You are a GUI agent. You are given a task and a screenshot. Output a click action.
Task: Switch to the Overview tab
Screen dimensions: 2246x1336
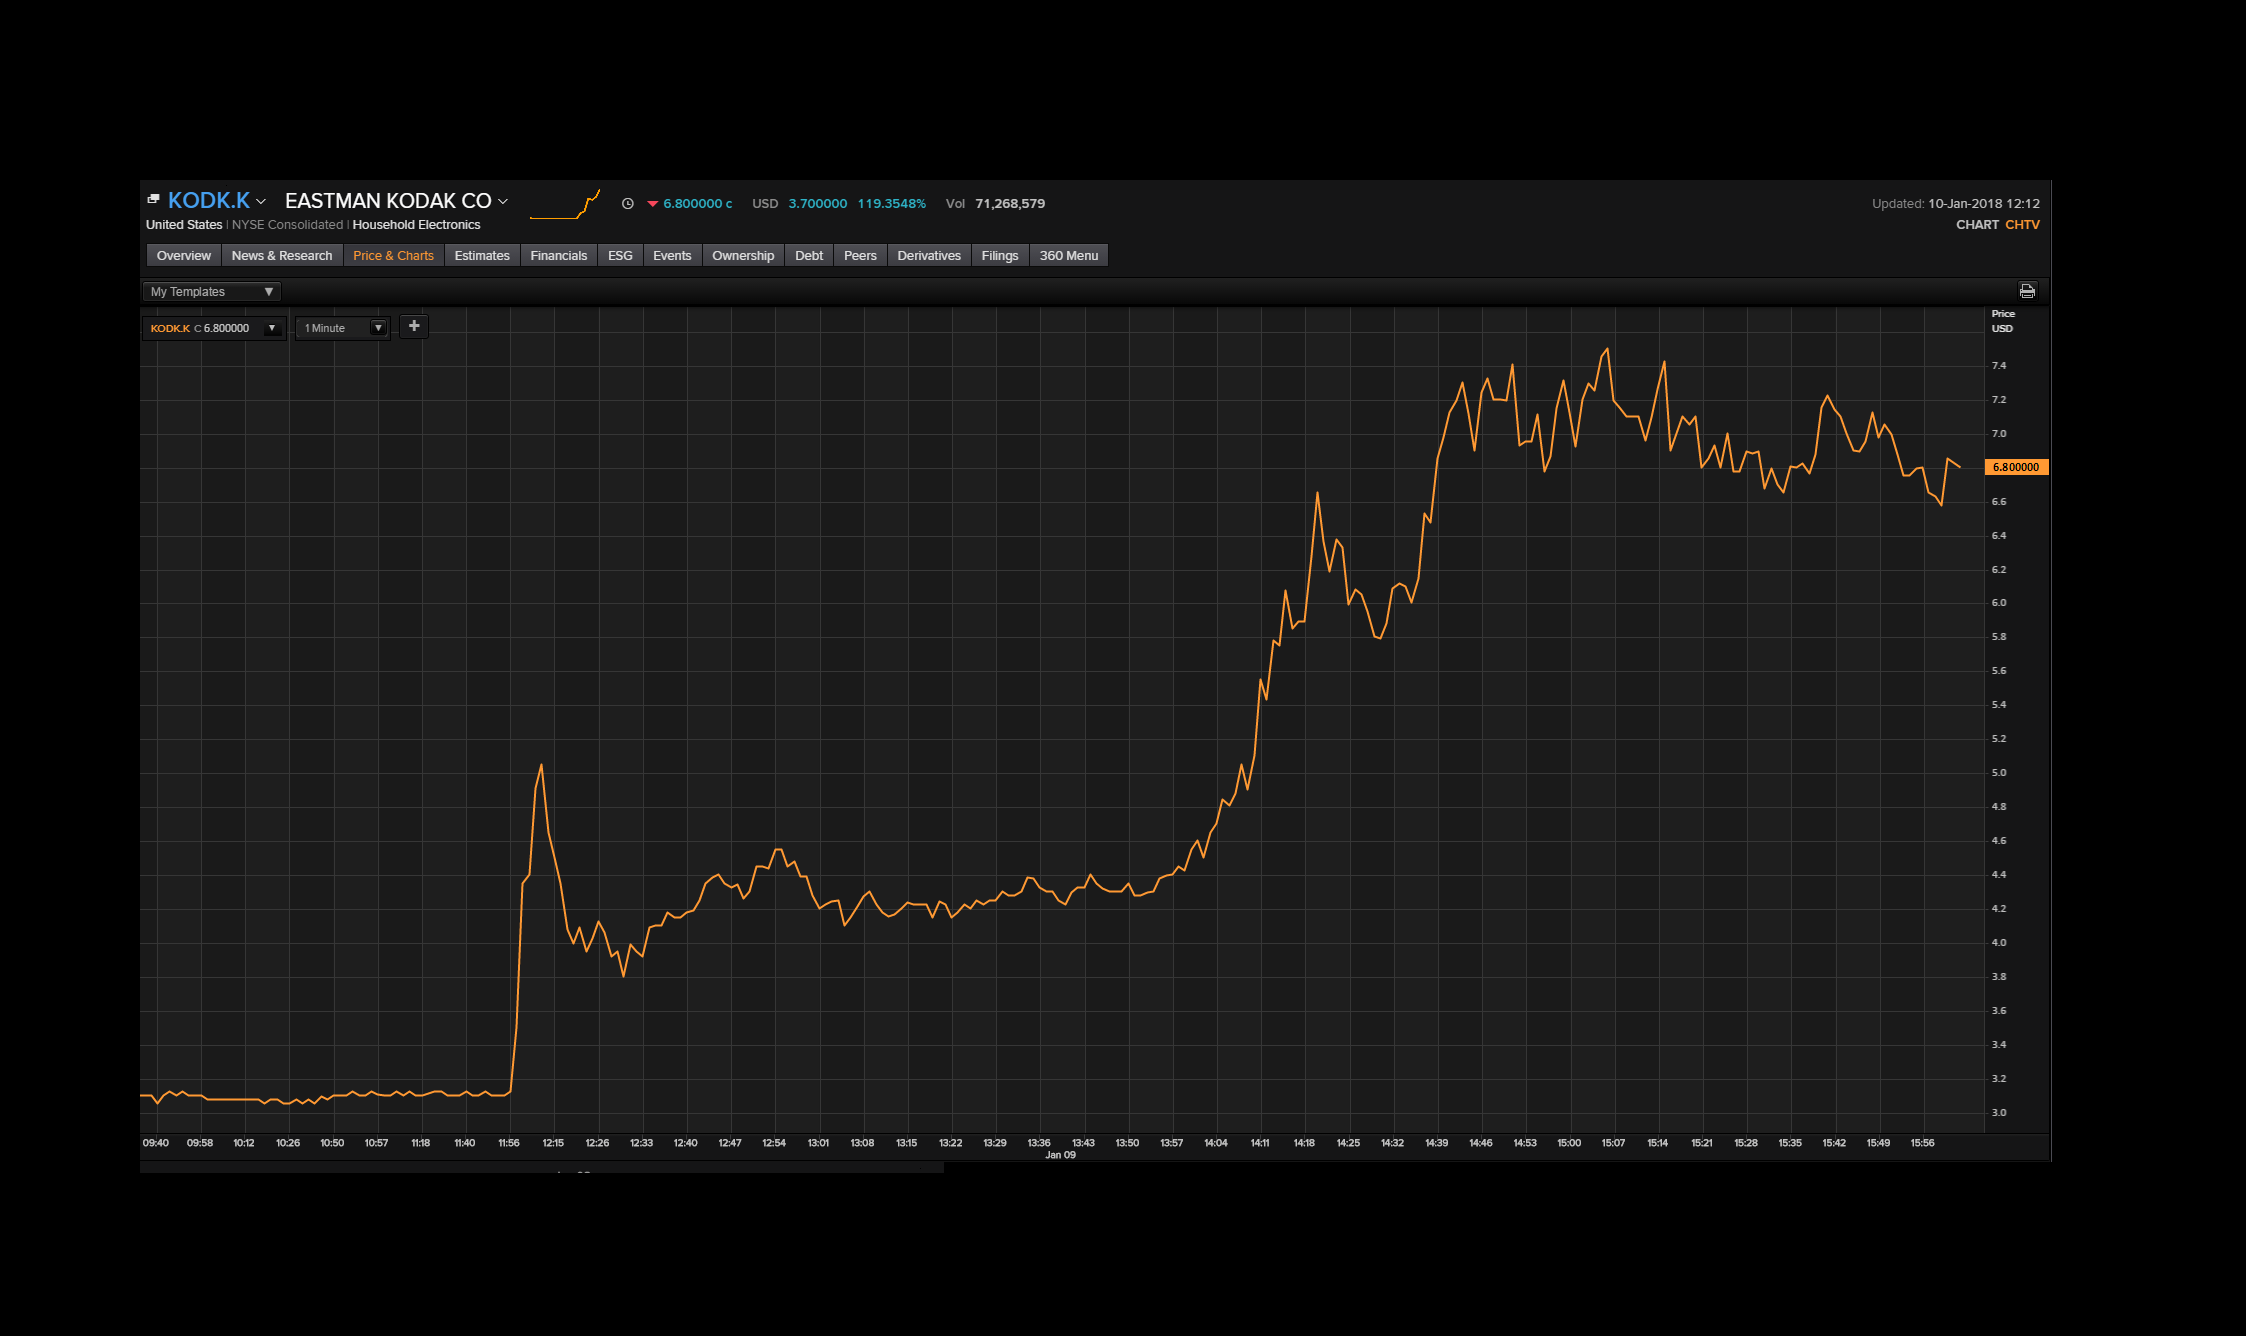(183, 255)
